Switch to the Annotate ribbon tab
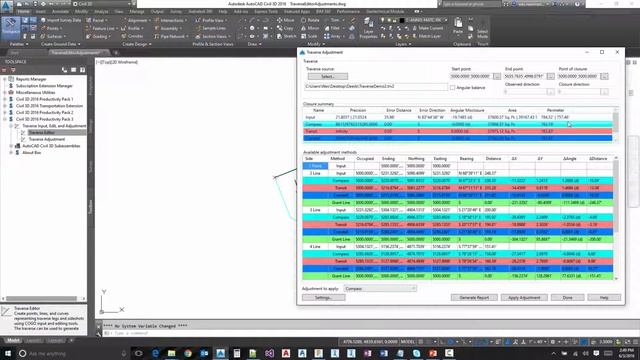 60,11
